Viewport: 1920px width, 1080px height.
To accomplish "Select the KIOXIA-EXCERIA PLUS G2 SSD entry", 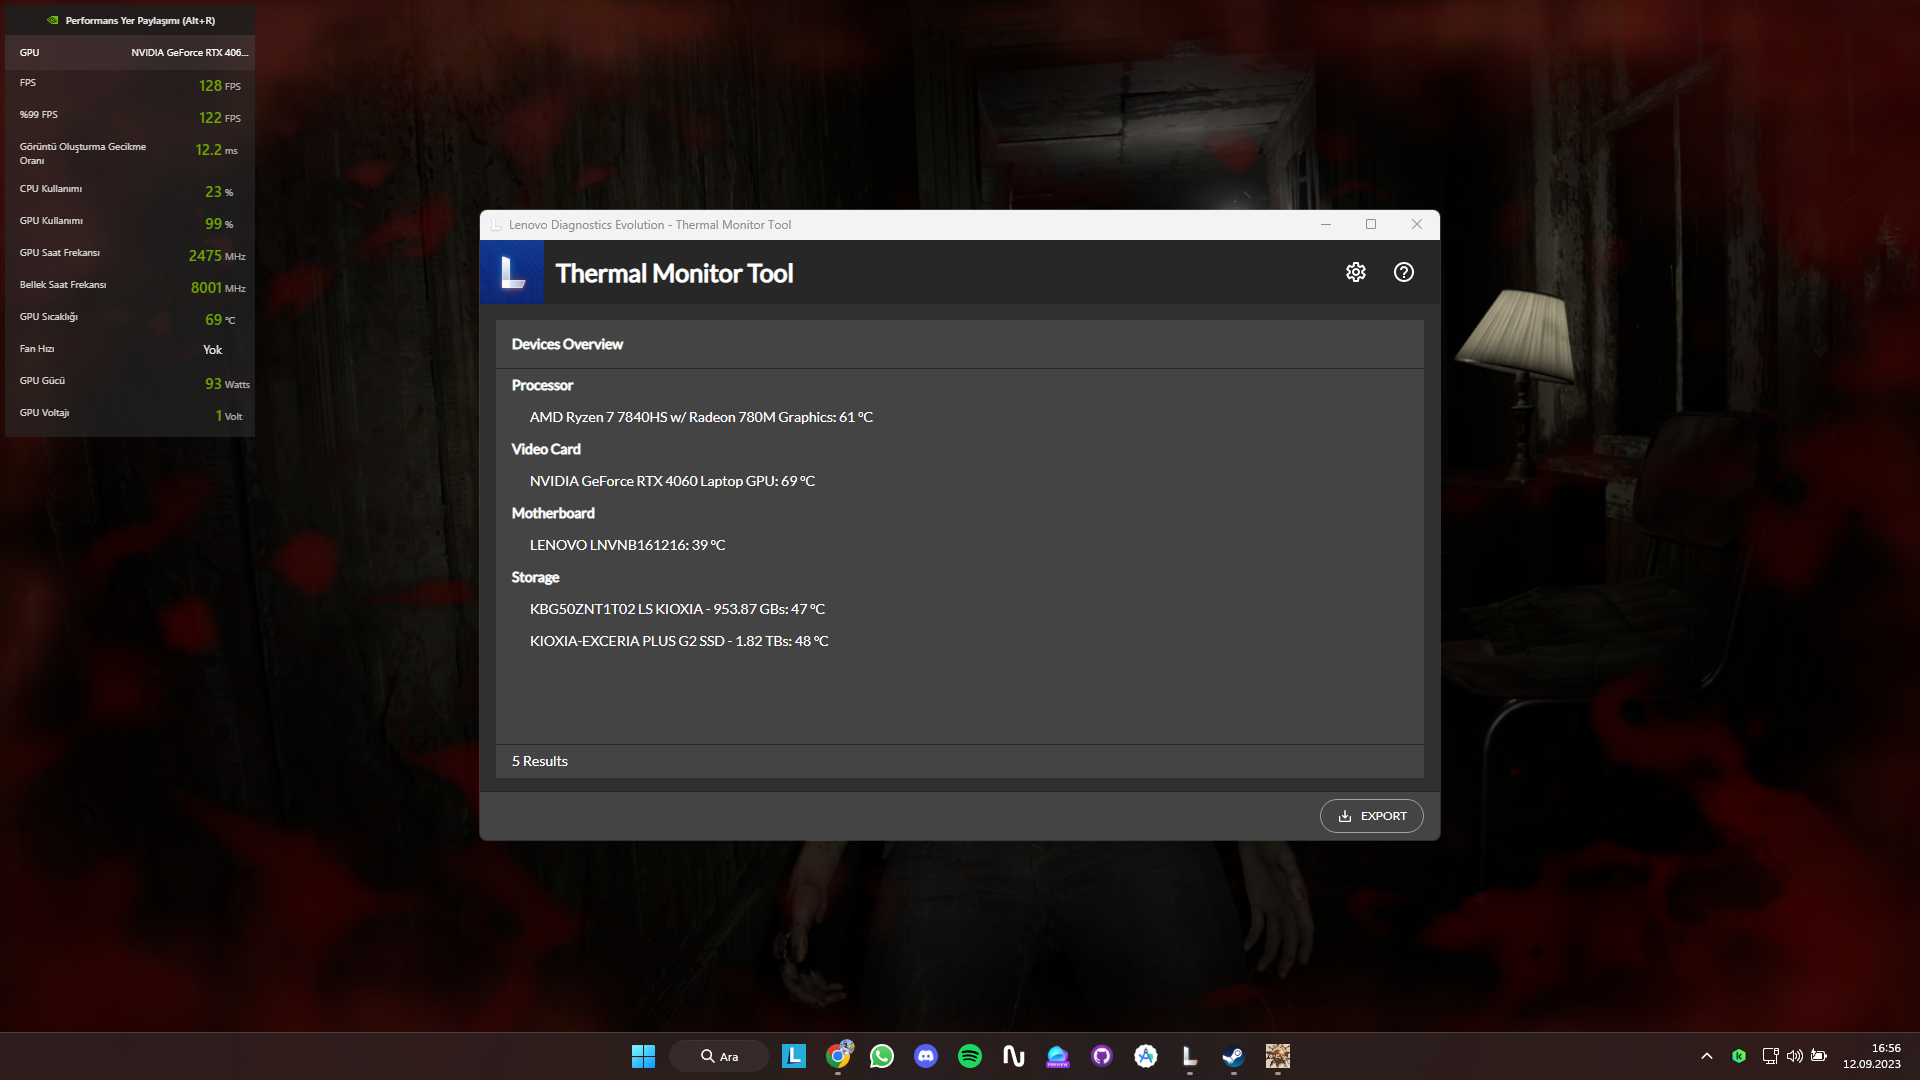I will click(679, 641).
